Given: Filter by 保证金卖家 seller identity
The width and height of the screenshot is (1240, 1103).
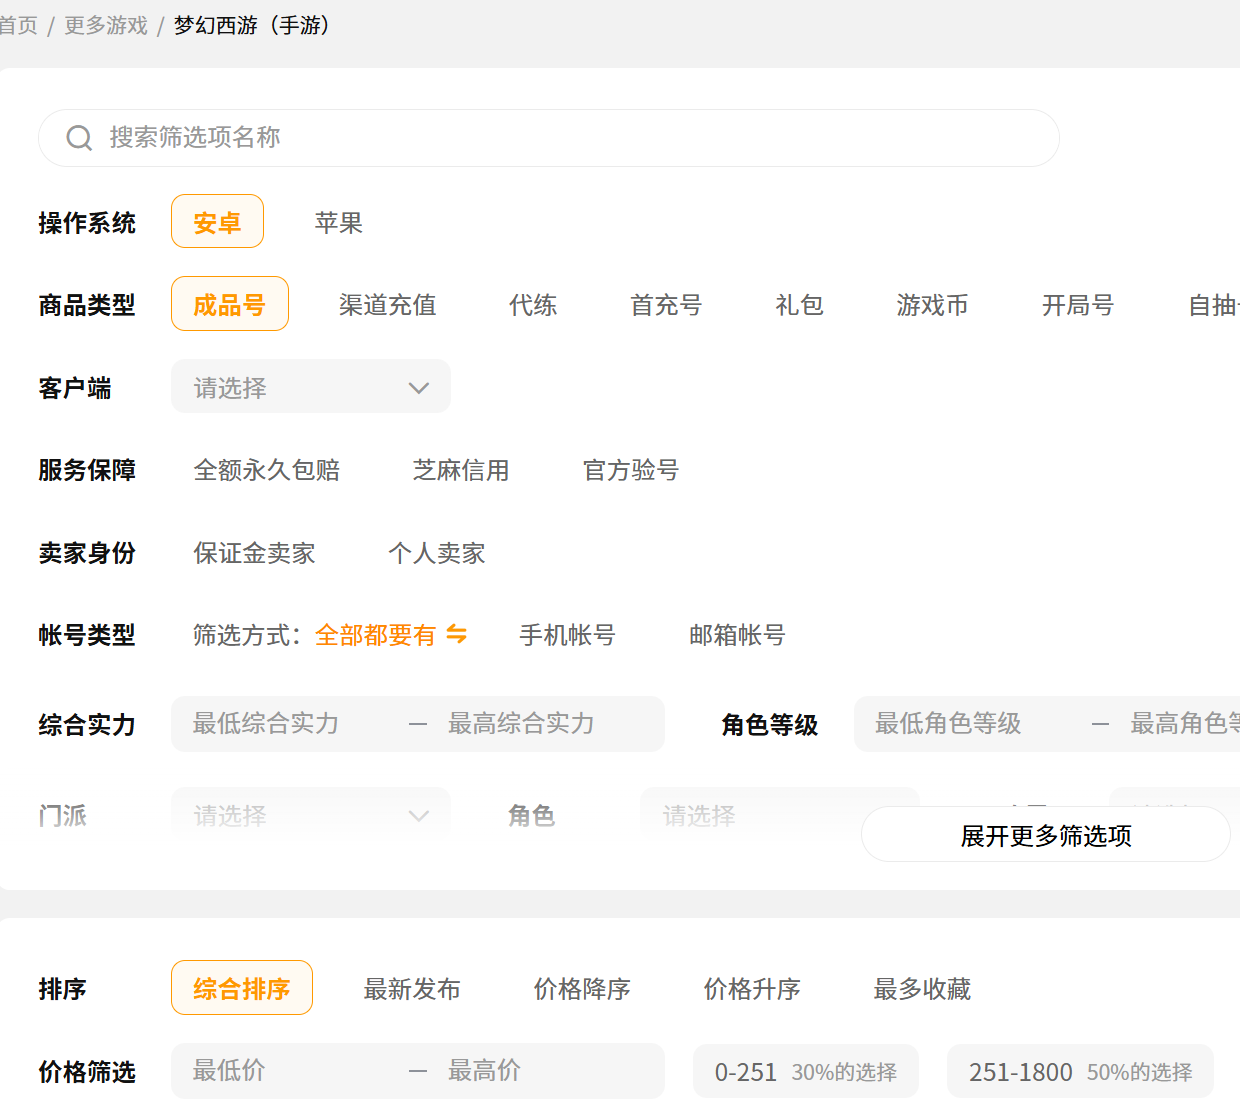Looking at the screenshot, I should 254,553.
